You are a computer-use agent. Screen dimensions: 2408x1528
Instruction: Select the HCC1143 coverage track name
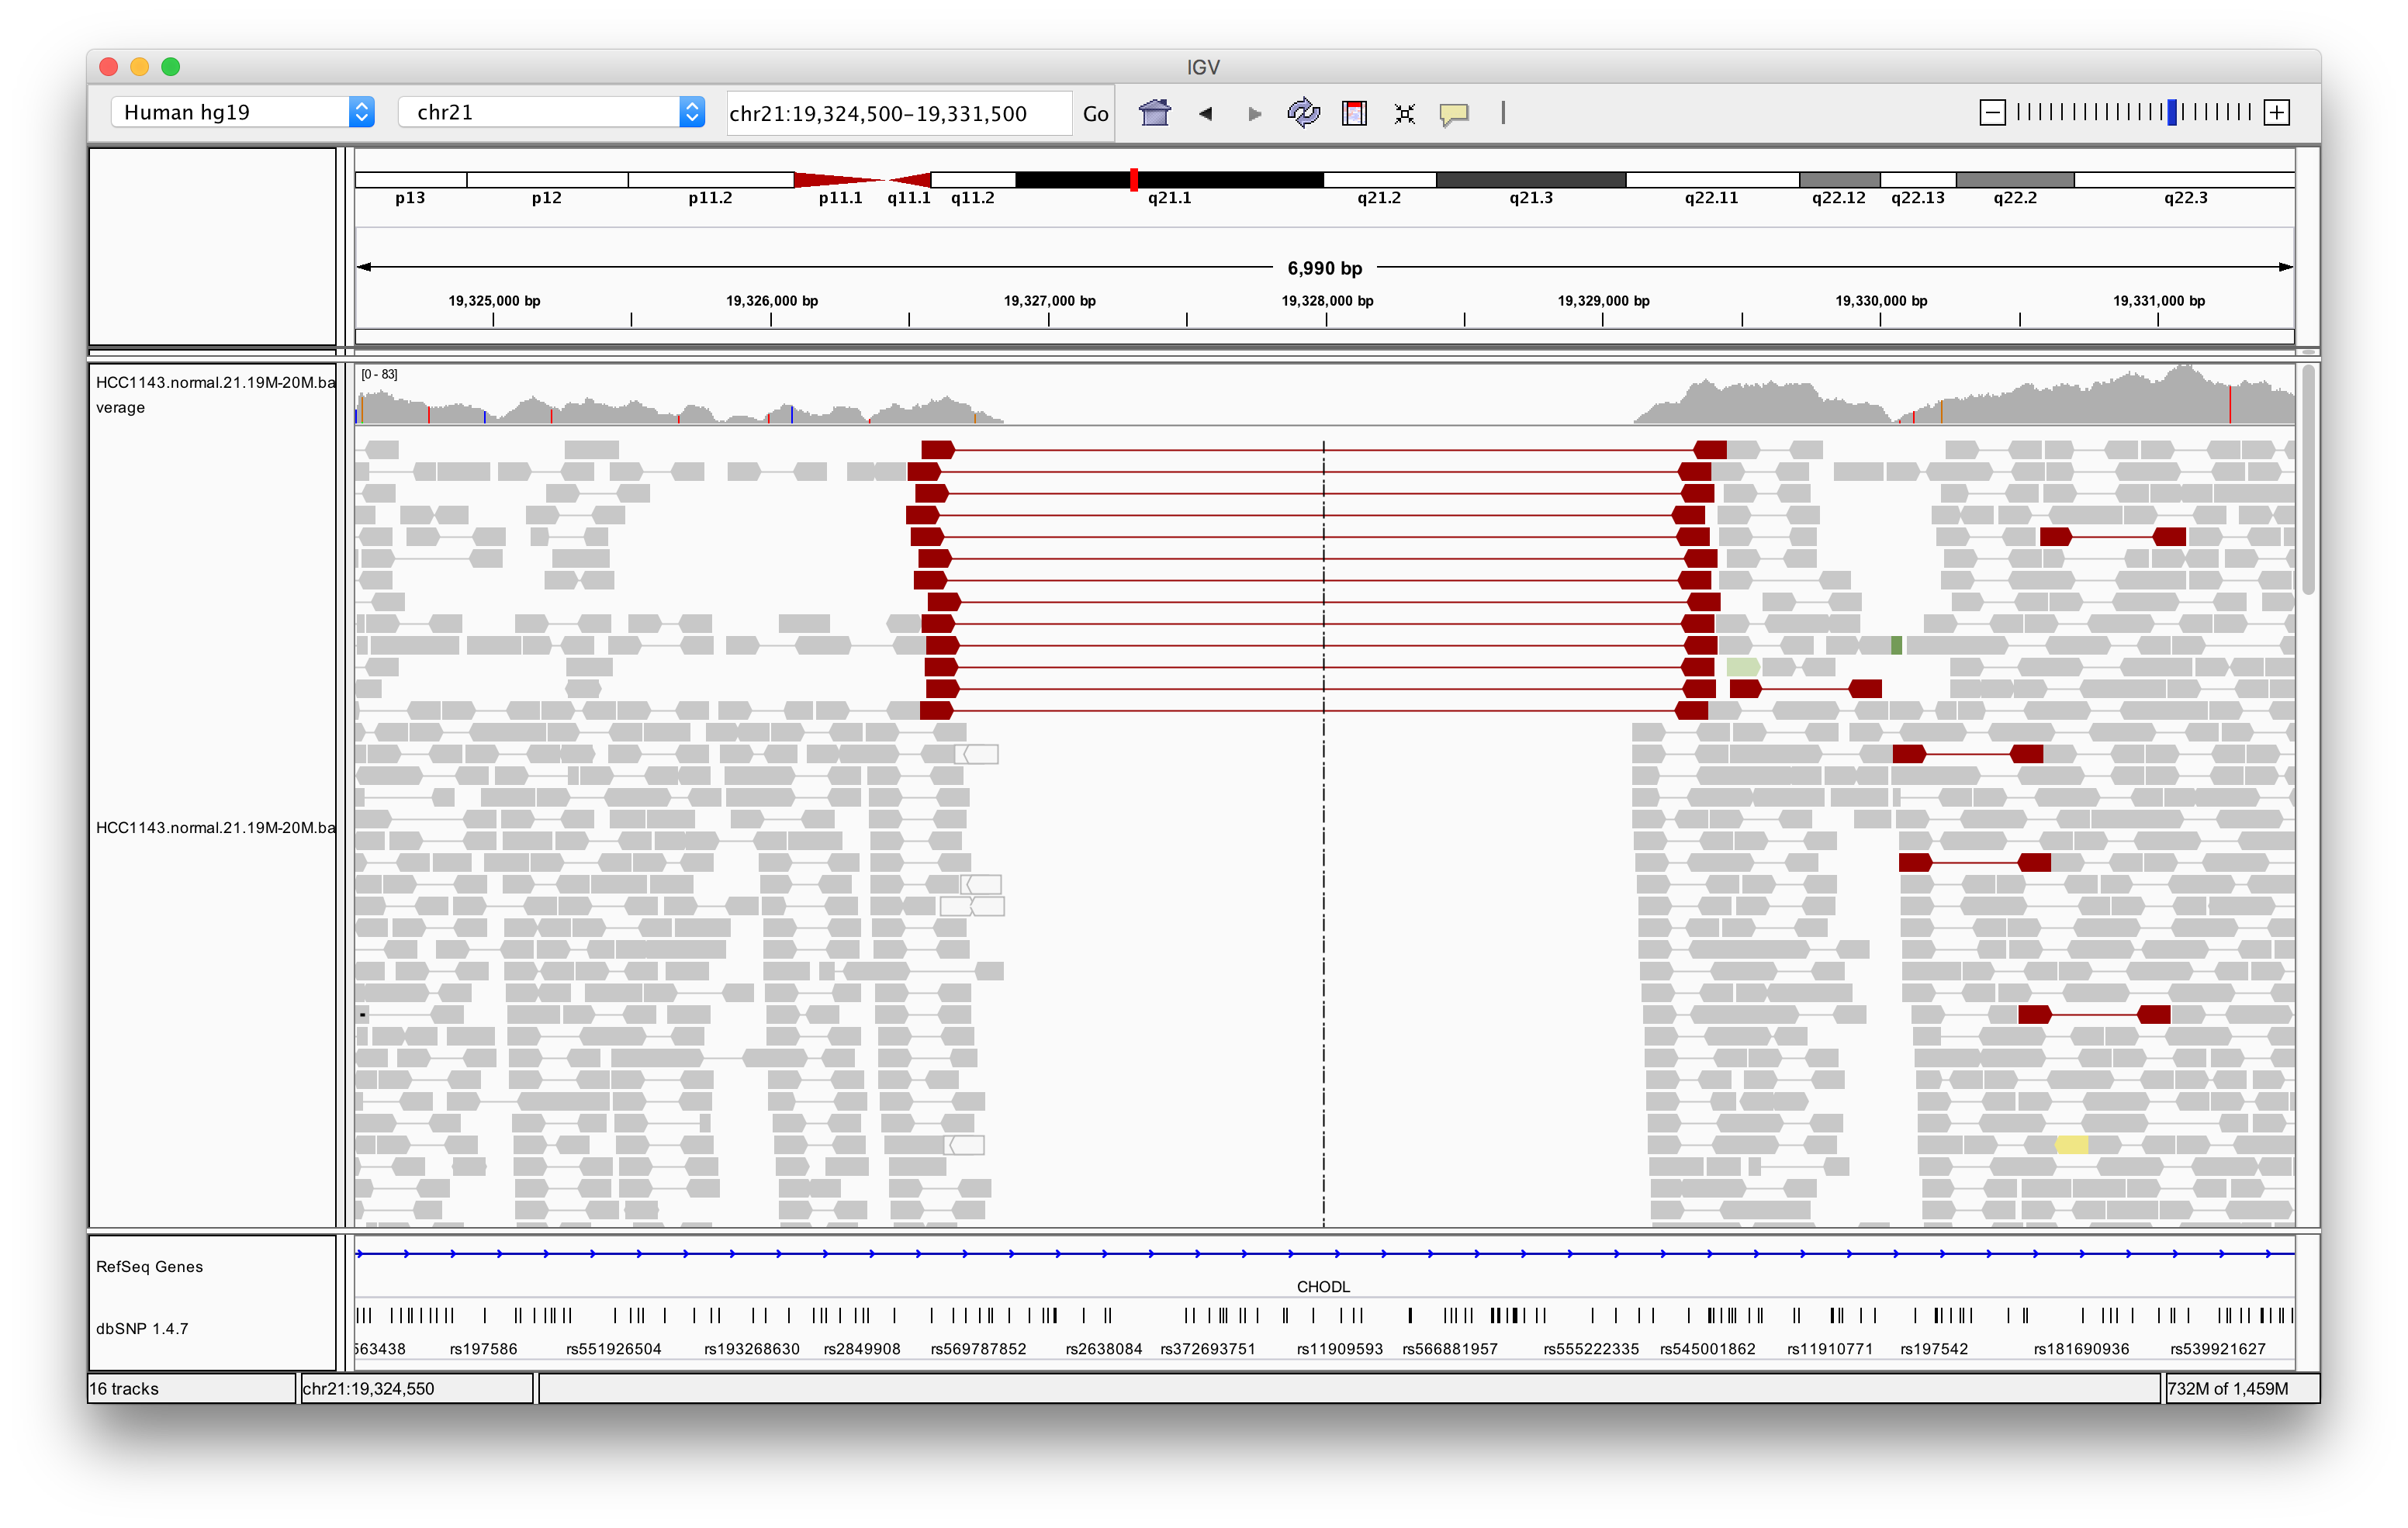coord(214,394)
